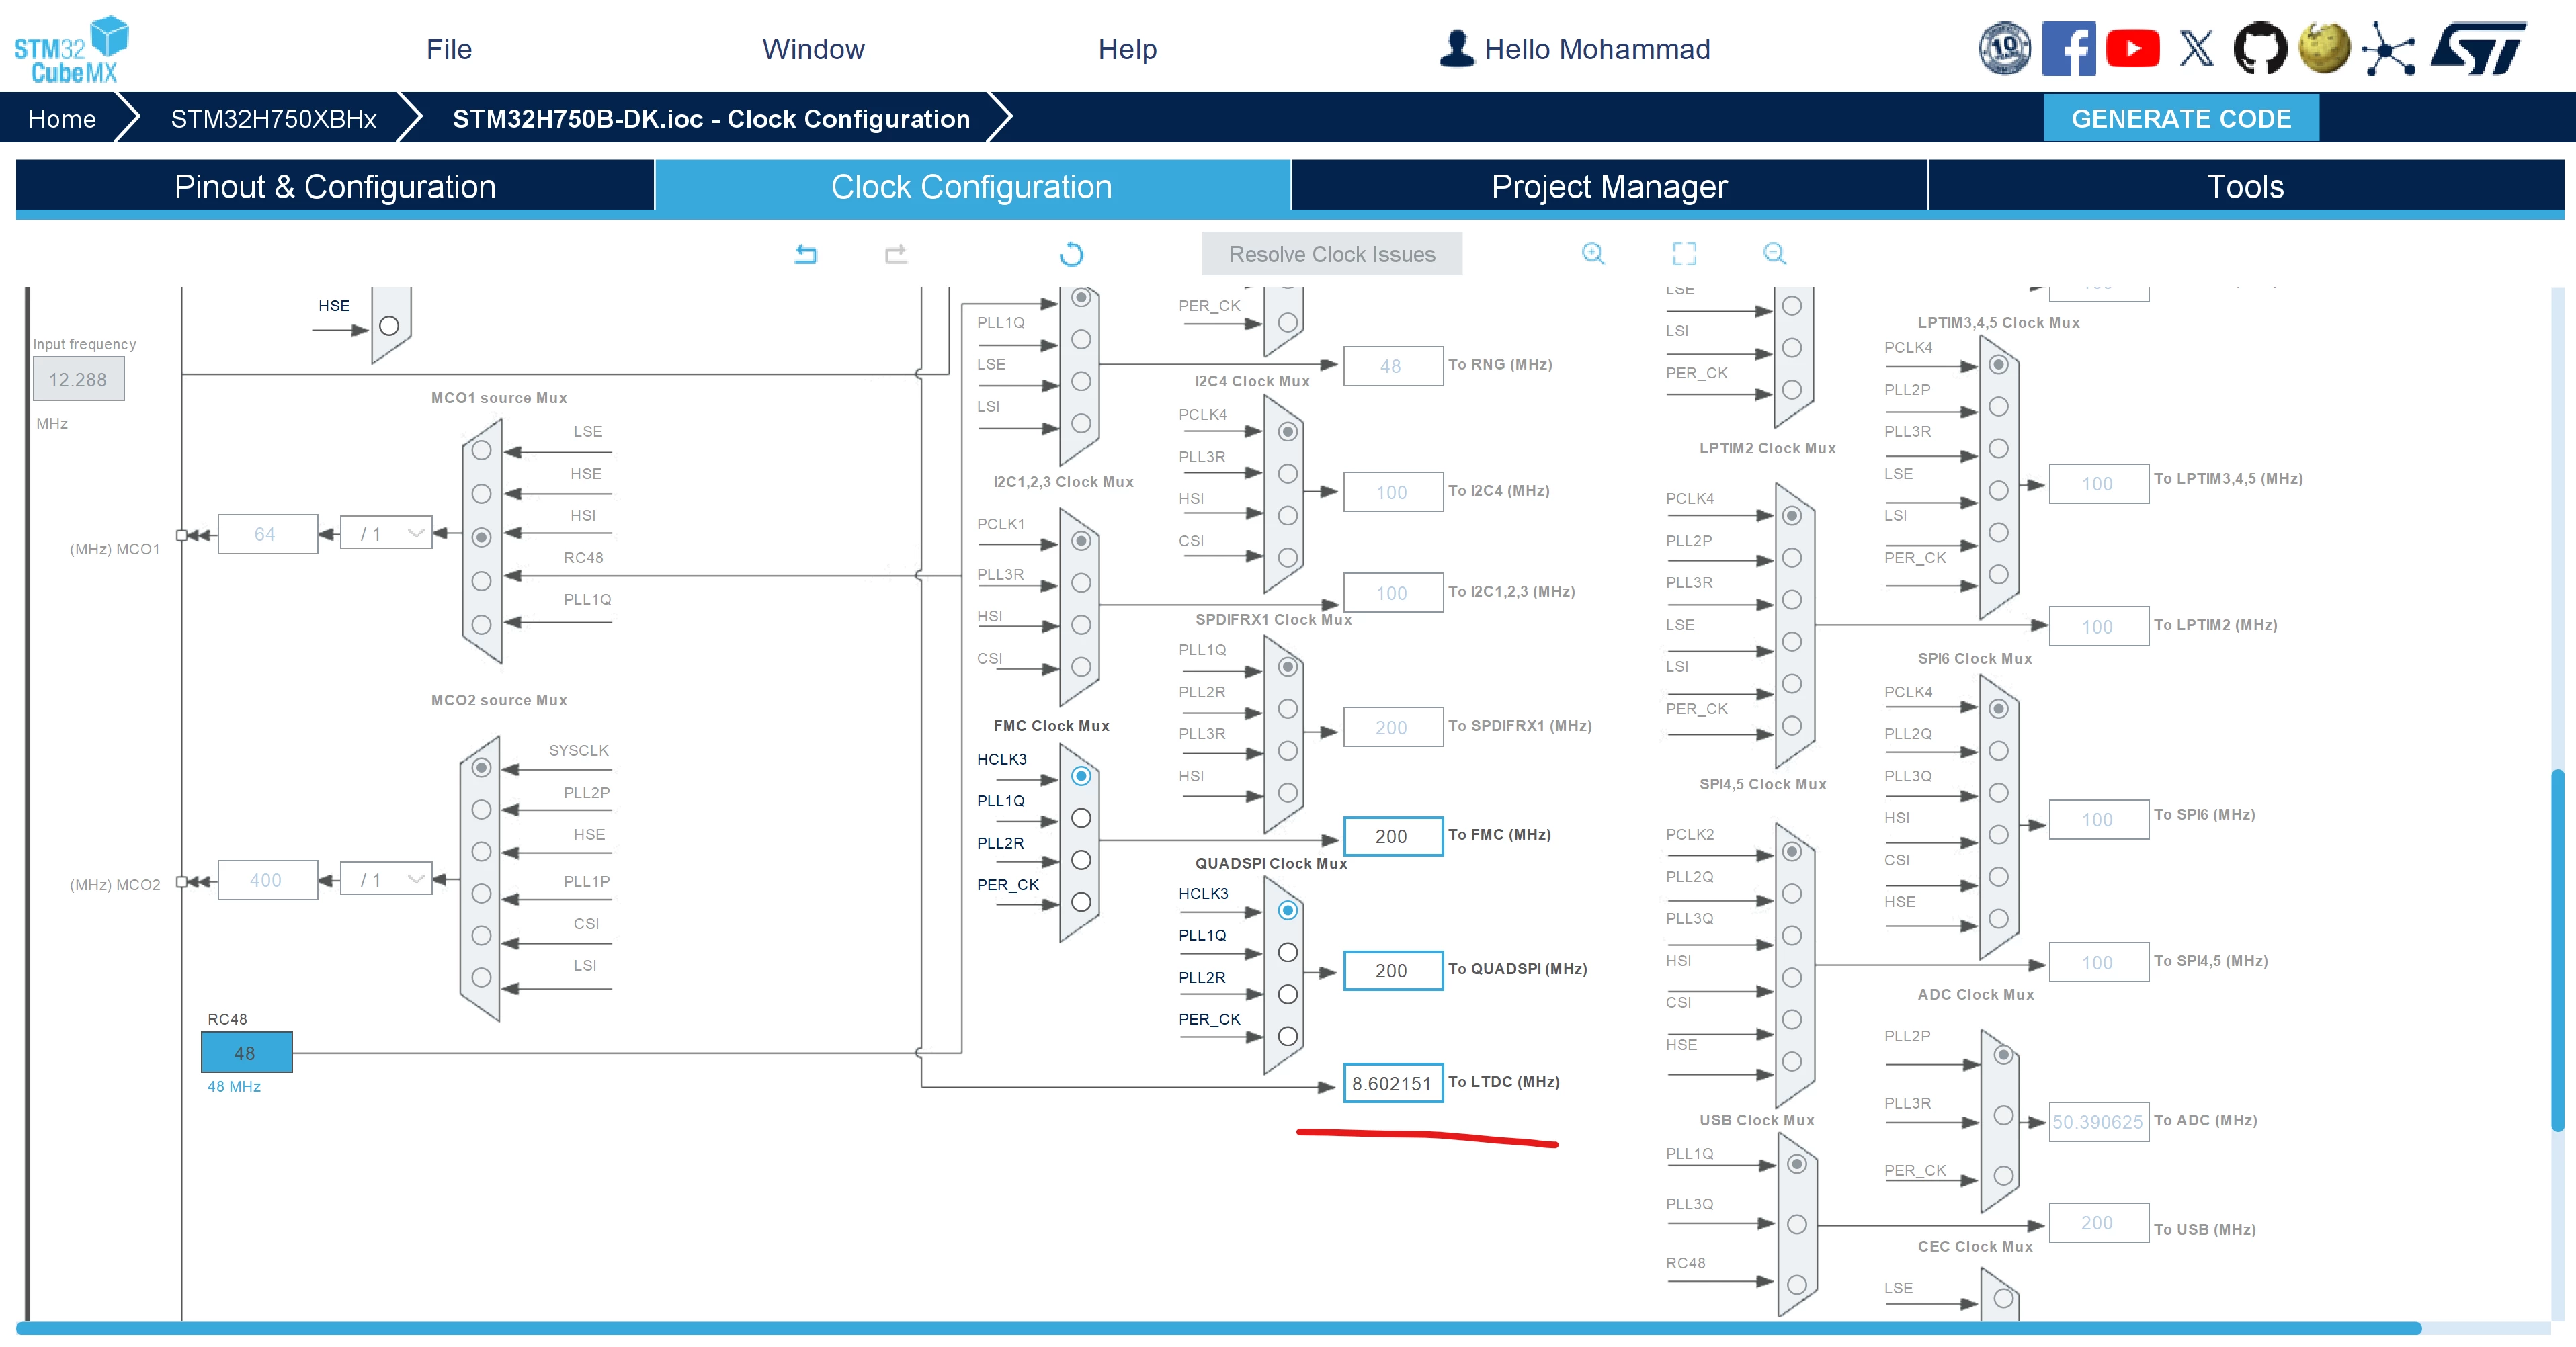Select HCLK3 in FMC Clock Mux
Screen dimensions: 2576x1347
pyautogui.click(x=1081, y=776)
